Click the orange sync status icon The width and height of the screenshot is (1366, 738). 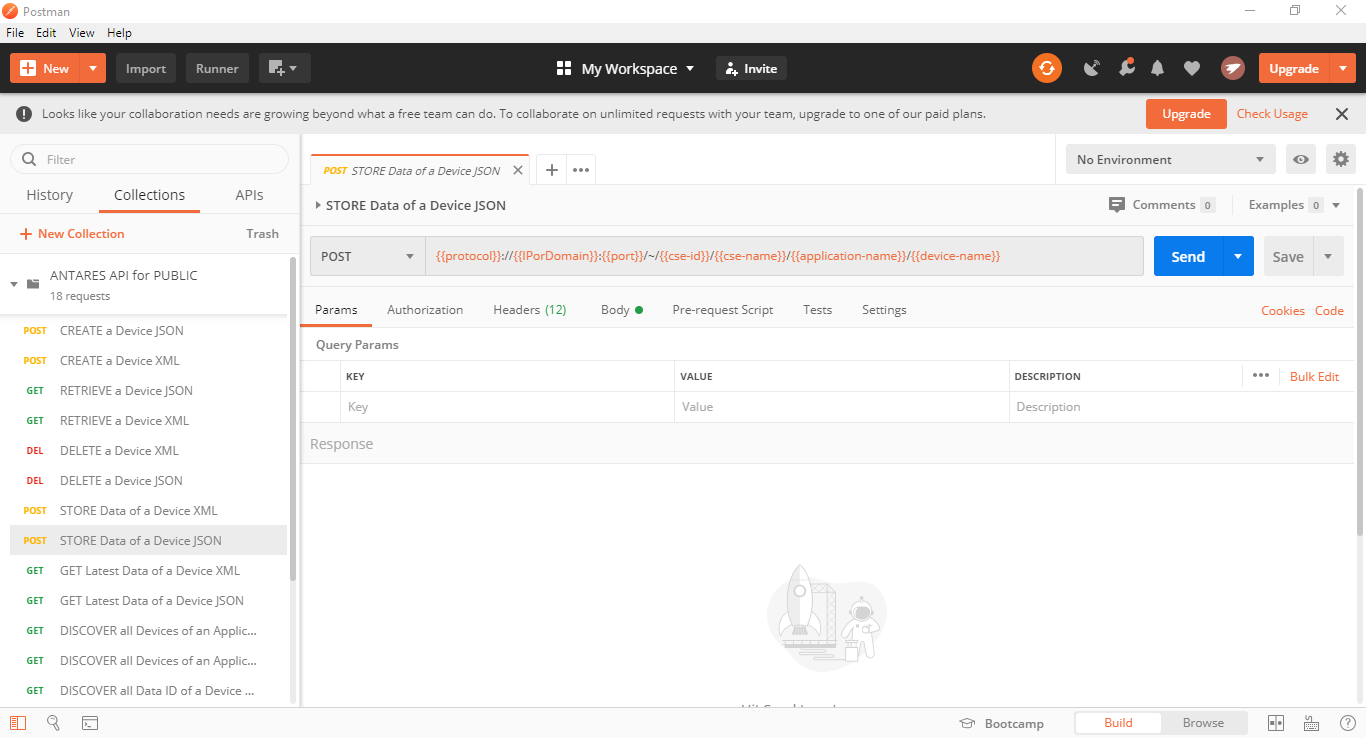[x=1046, y=68]
